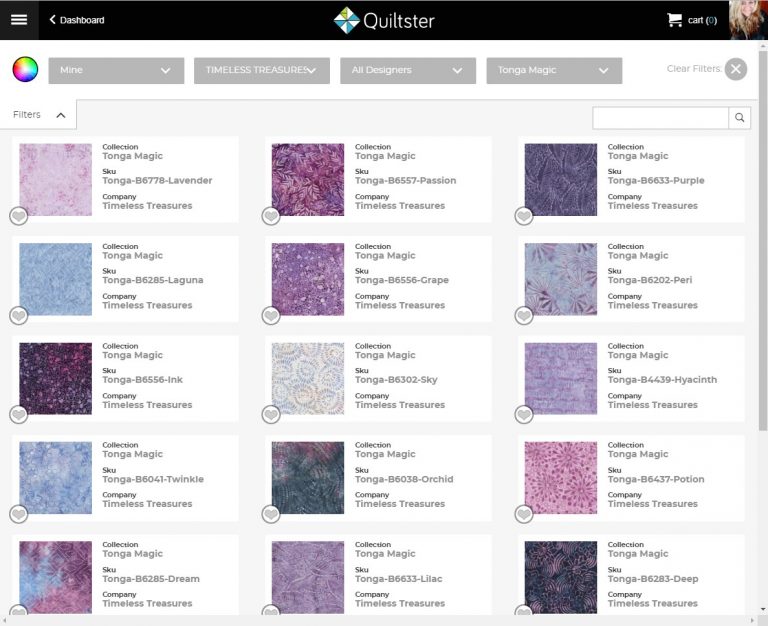Go back to Dashboard
The image size is (768, 626).
pos(77,20)
